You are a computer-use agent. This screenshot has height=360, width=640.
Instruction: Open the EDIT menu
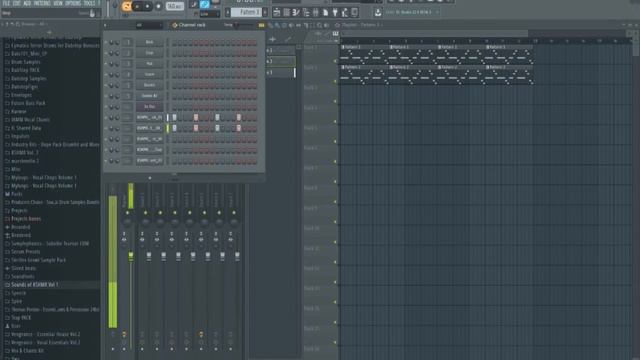tap(16, 3)
